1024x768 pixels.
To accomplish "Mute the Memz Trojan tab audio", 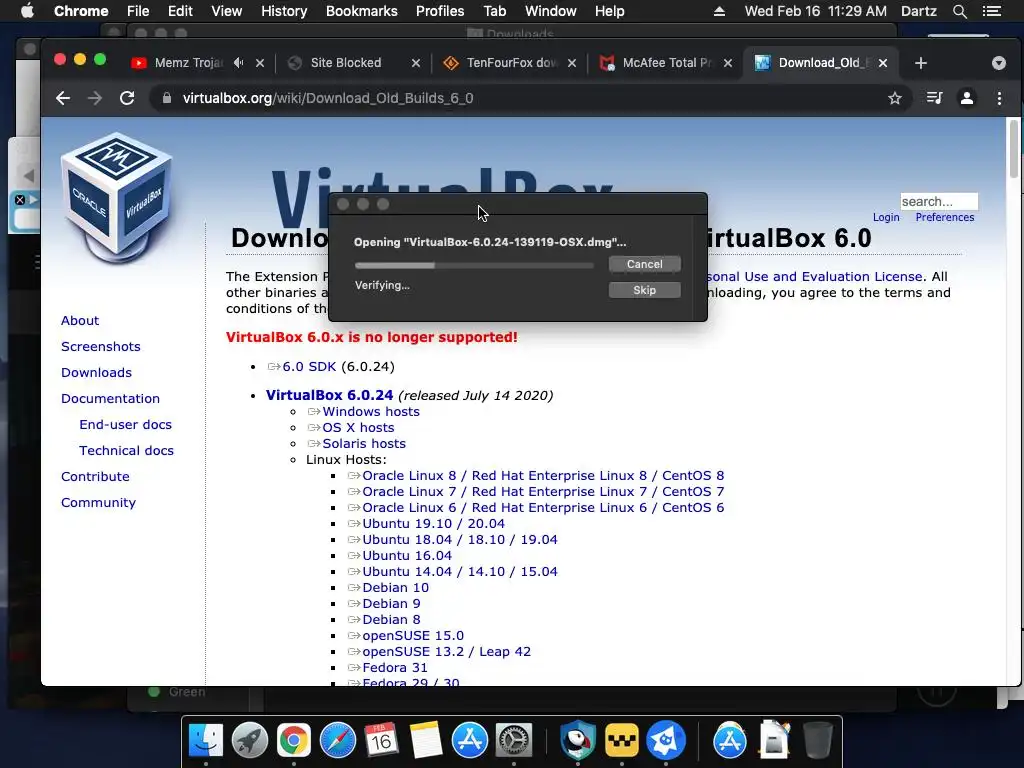I will tap(238, 63).
